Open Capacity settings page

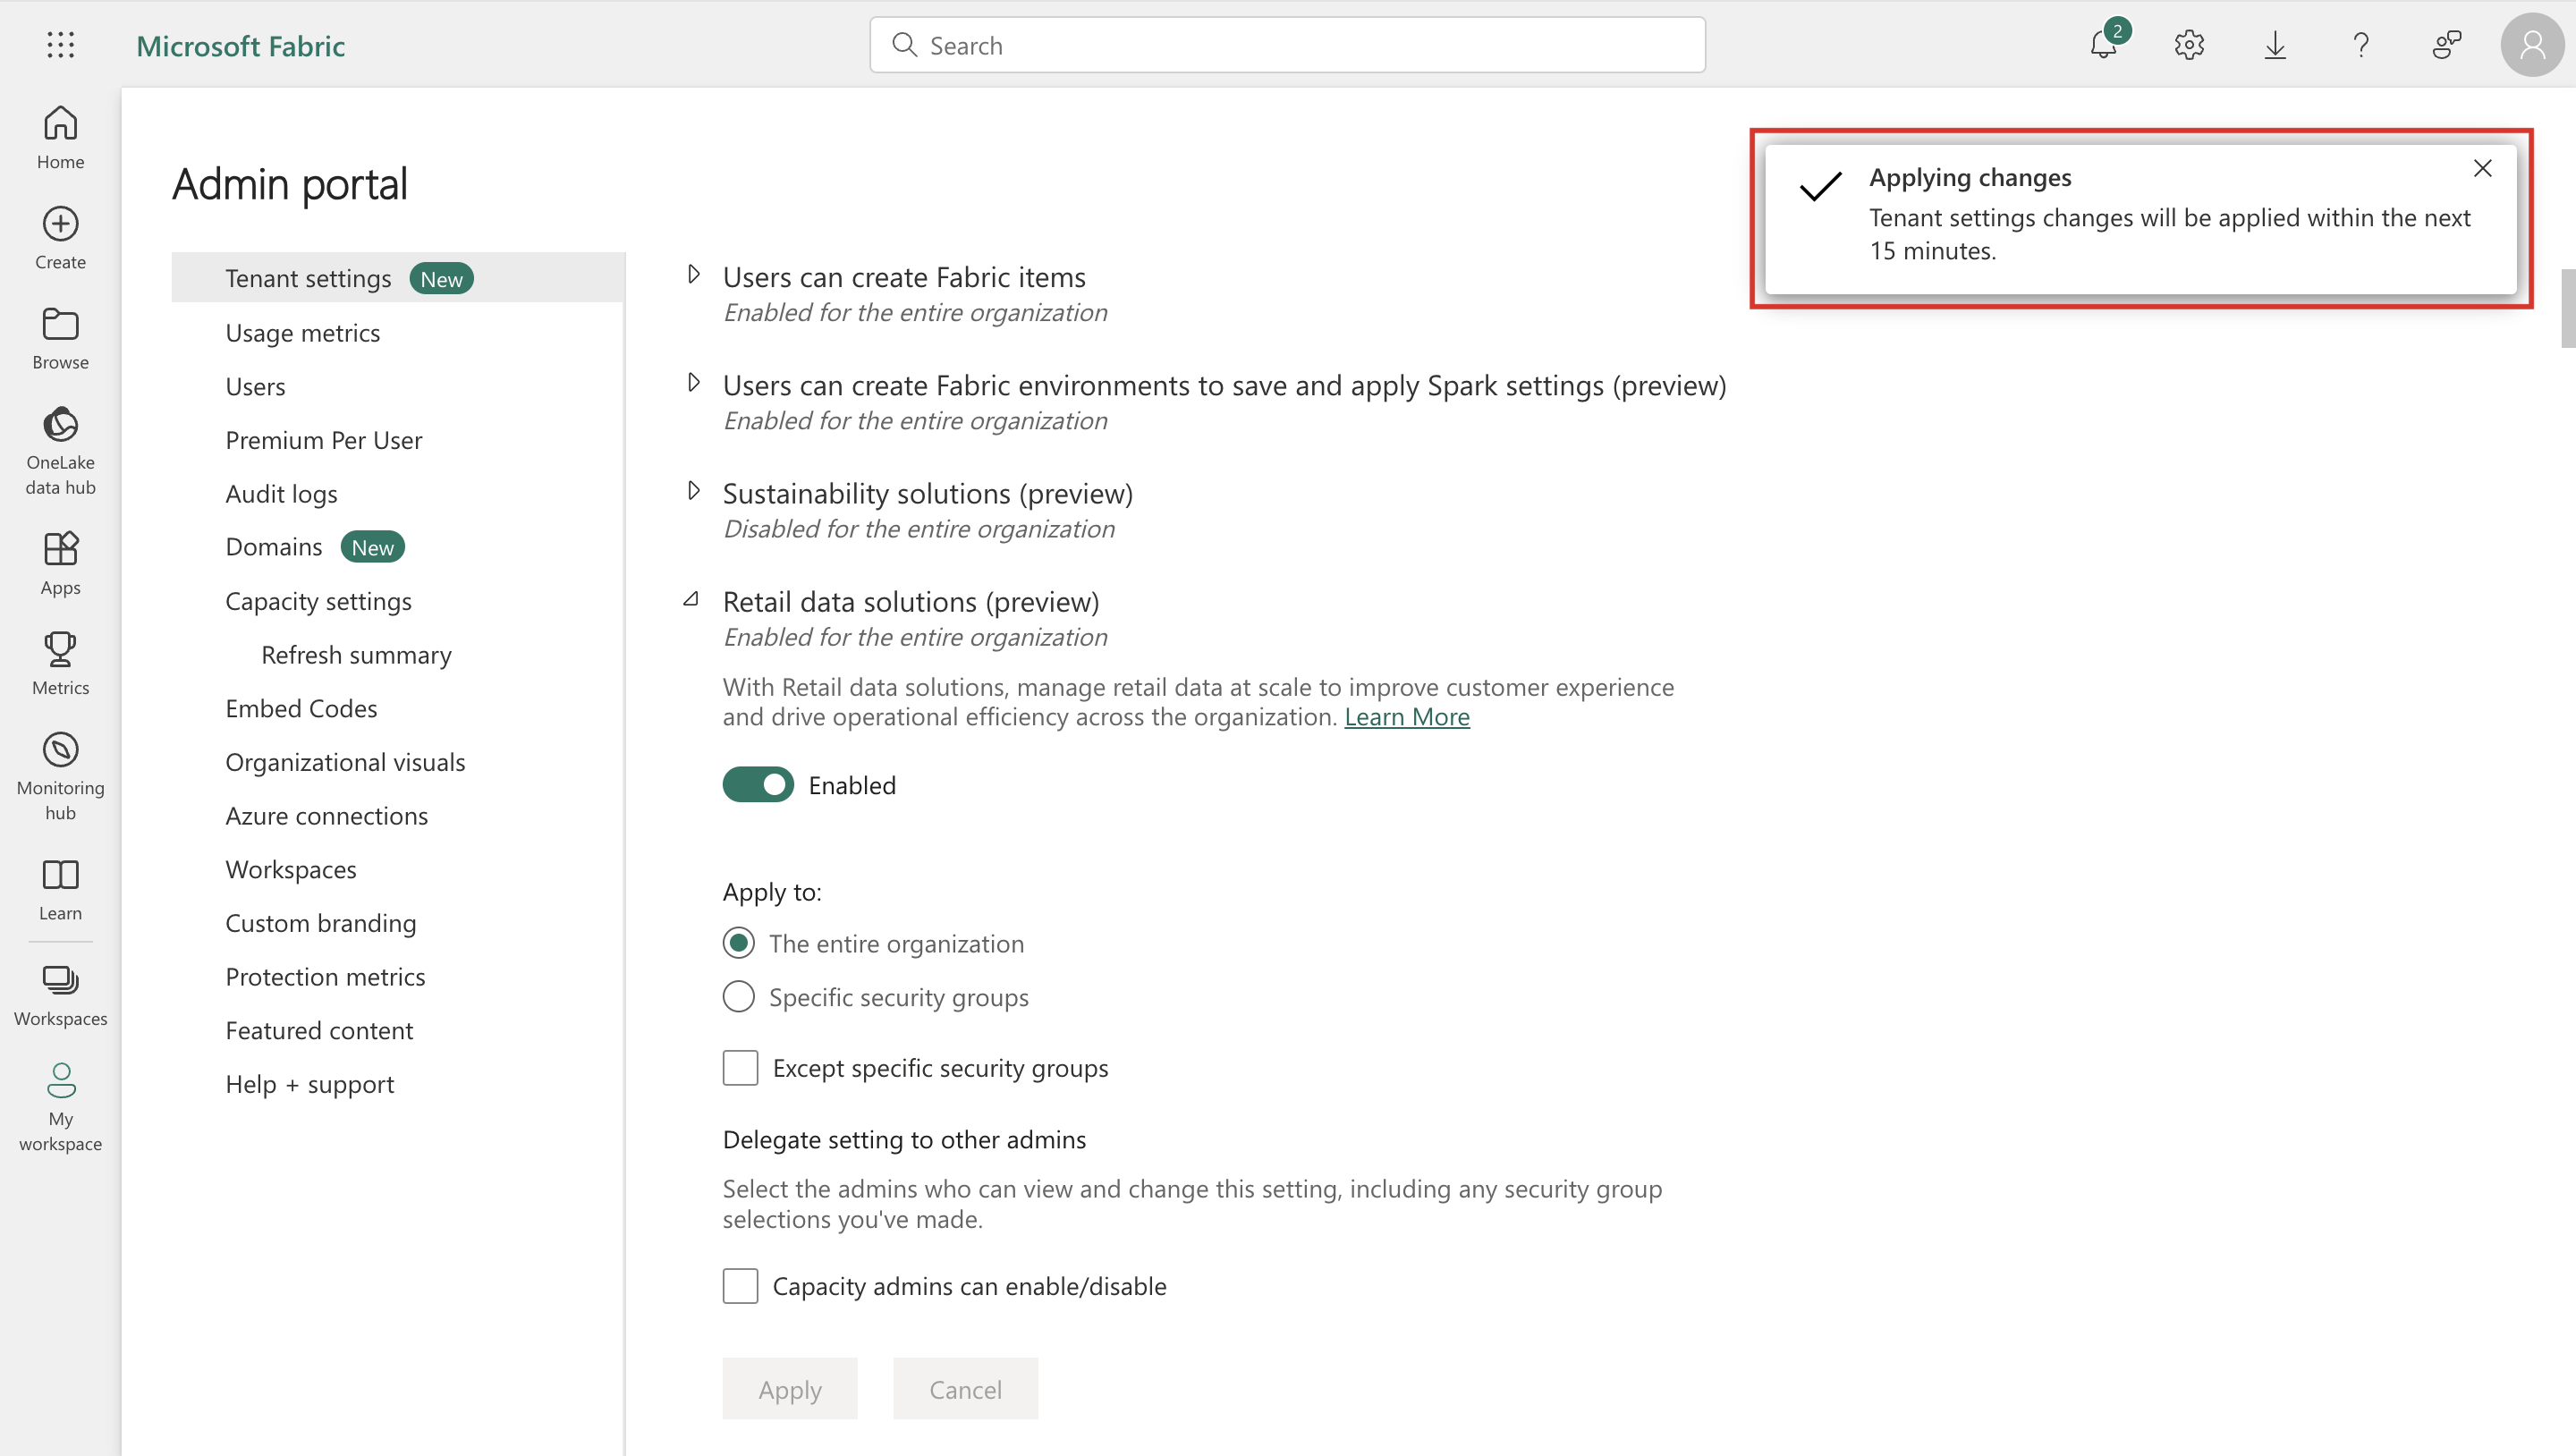[318, 601]
